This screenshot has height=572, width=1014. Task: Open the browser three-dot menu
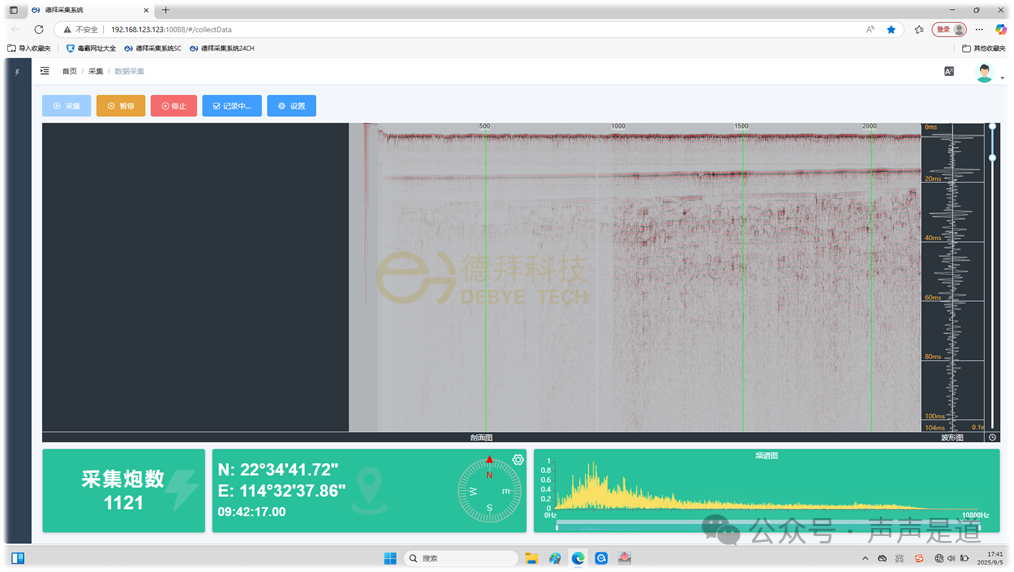(979, 30)
